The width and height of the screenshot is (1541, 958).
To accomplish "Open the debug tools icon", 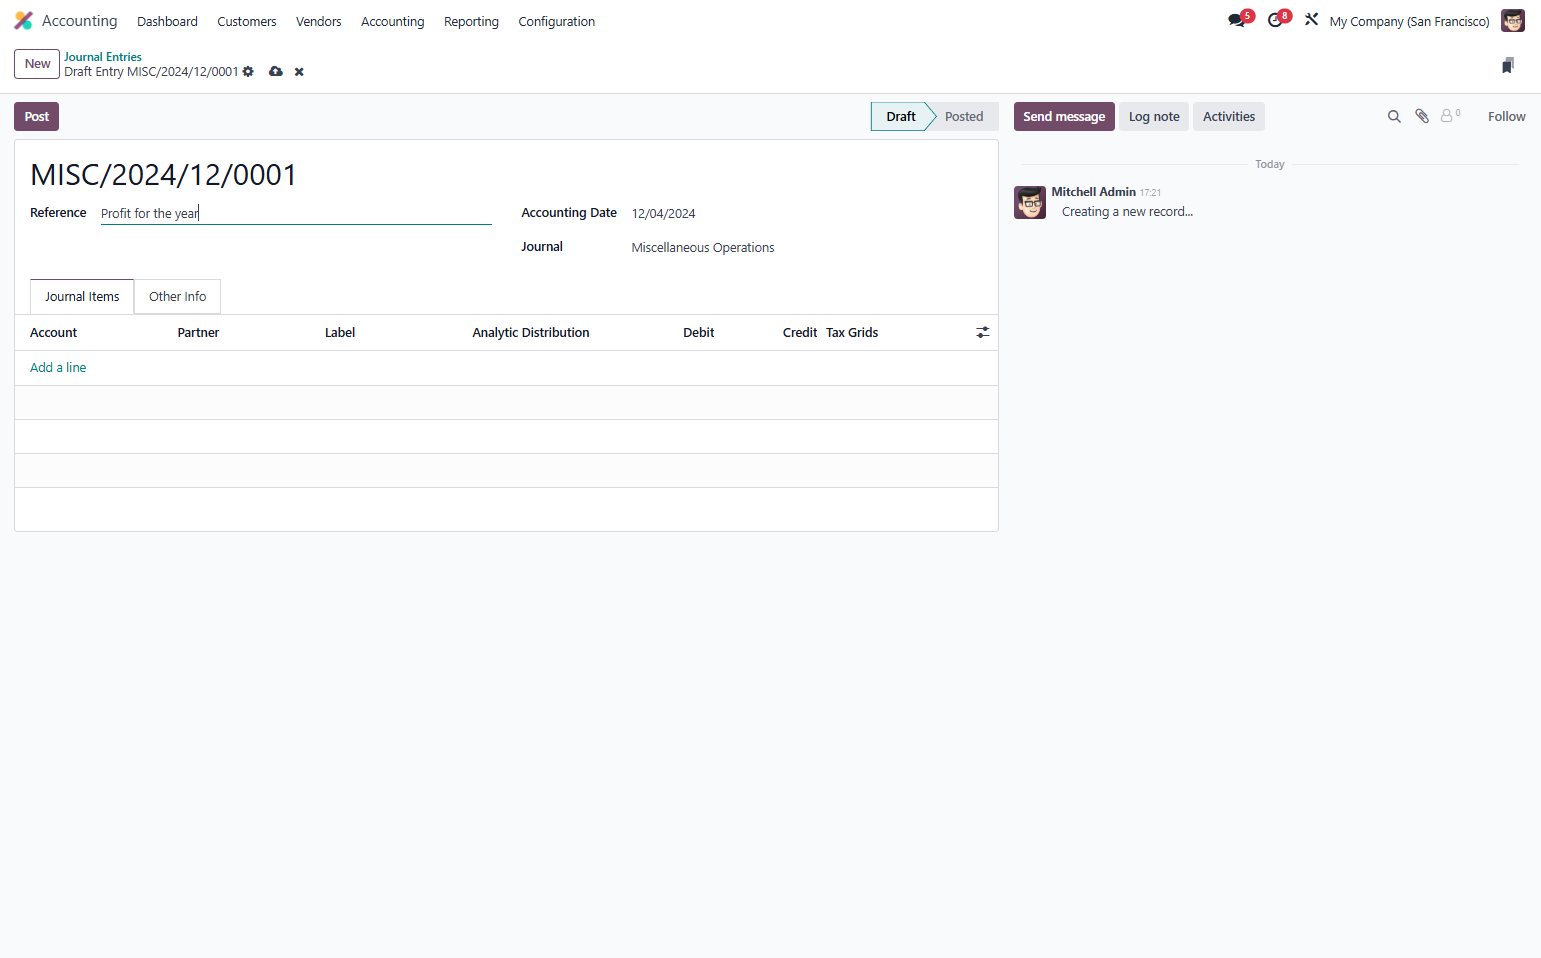I will click(x=1311, y=20).
